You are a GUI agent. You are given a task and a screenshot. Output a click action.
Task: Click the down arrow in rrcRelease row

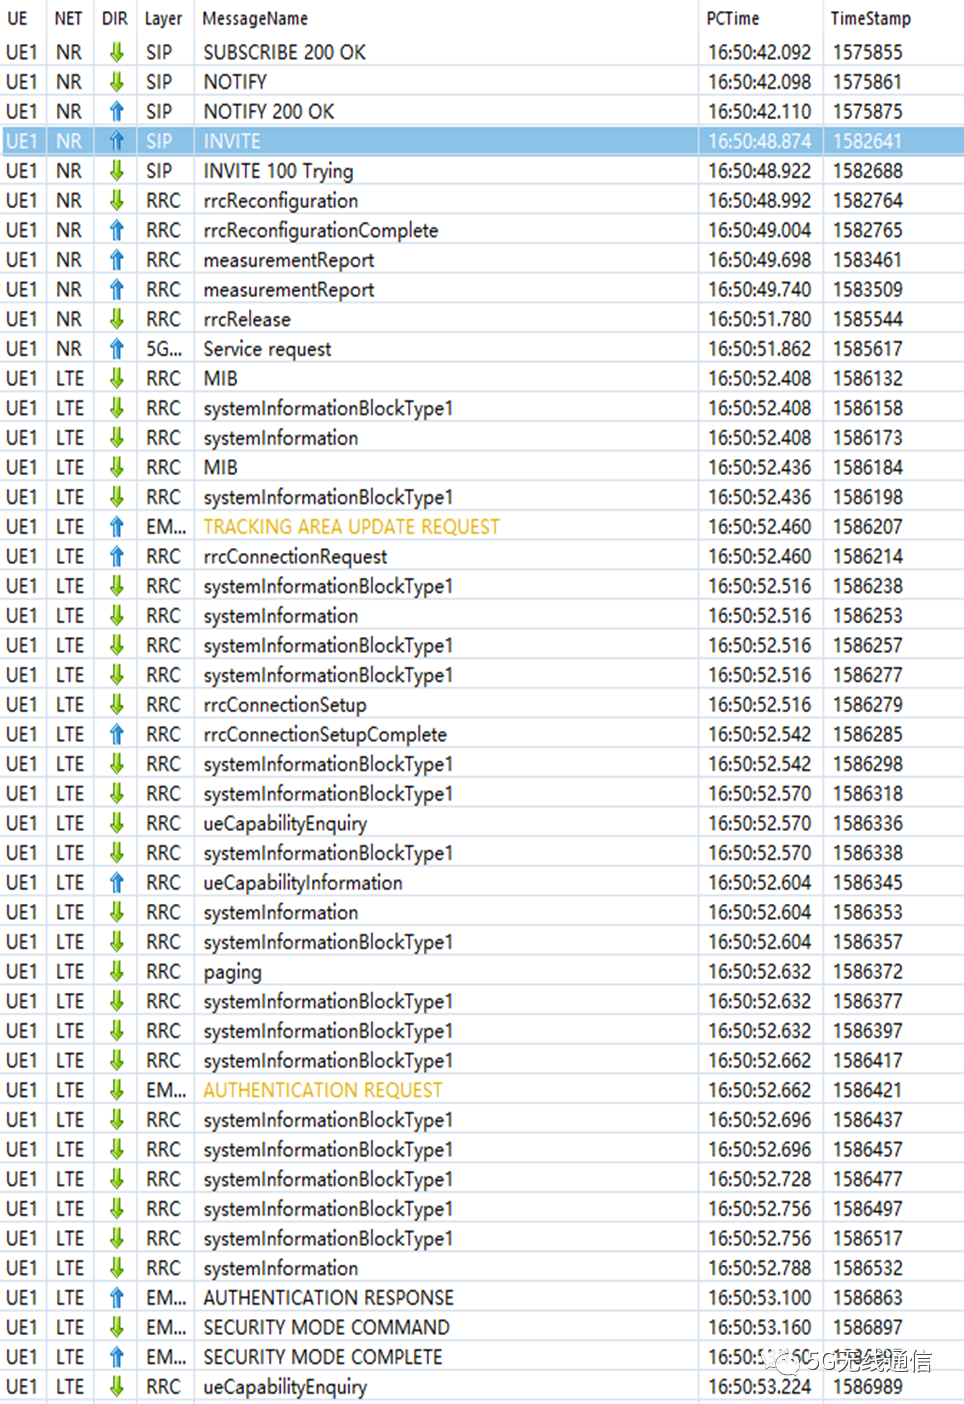pos(117,319)
